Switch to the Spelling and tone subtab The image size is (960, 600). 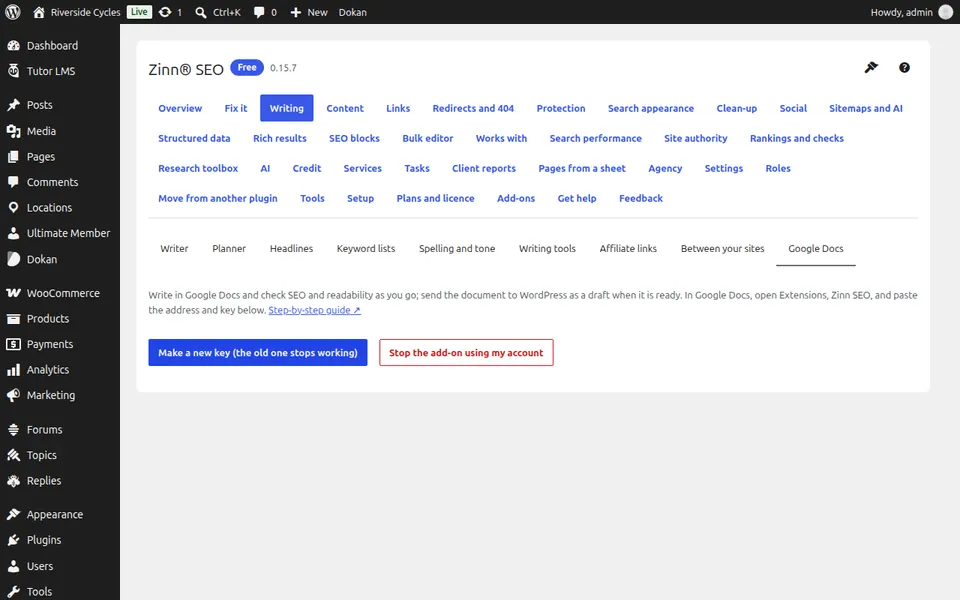pos(457,249)
